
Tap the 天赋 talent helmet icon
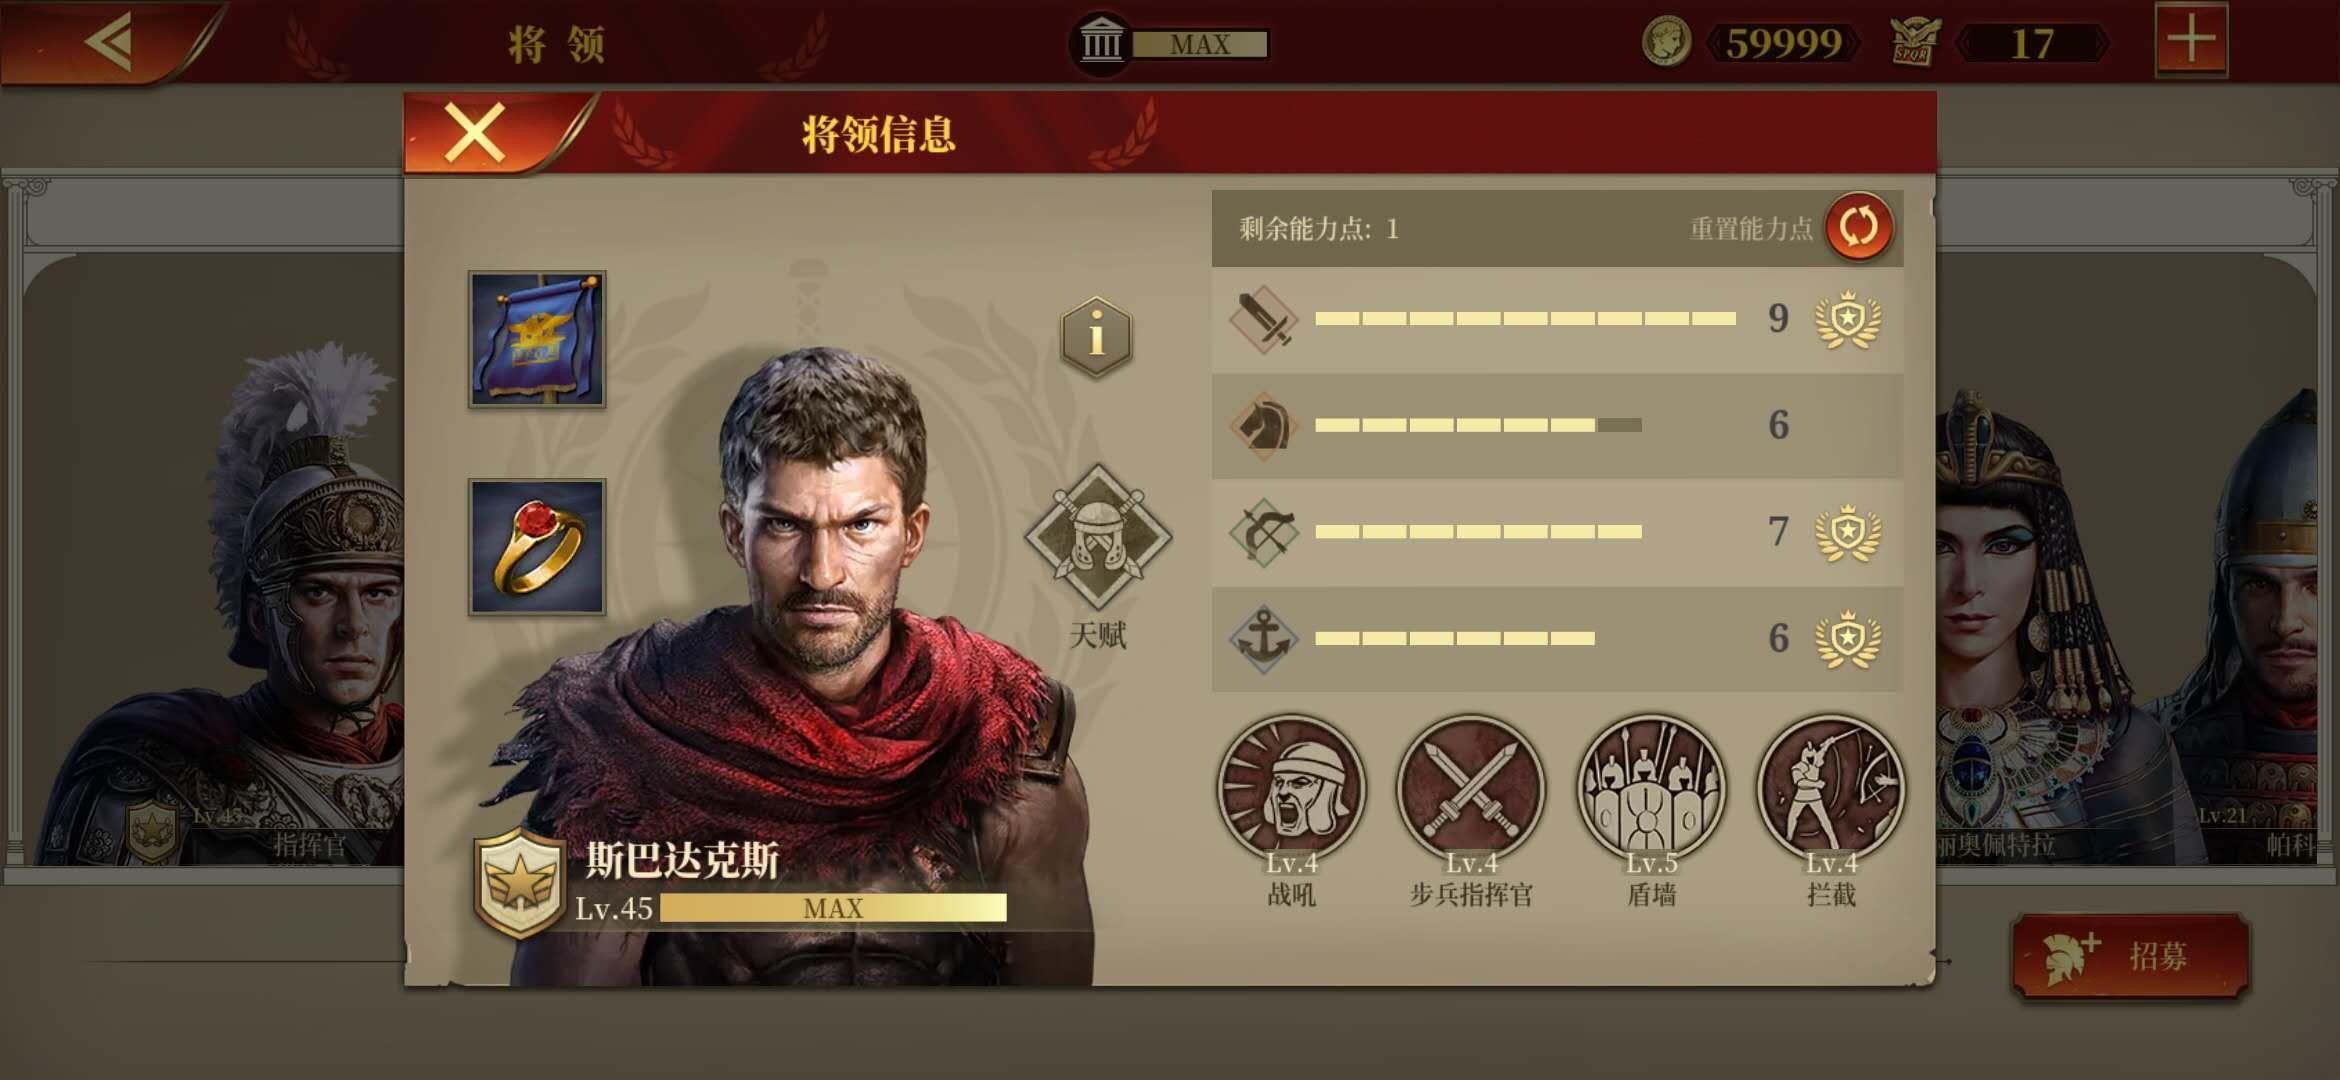click(1098, 537)
